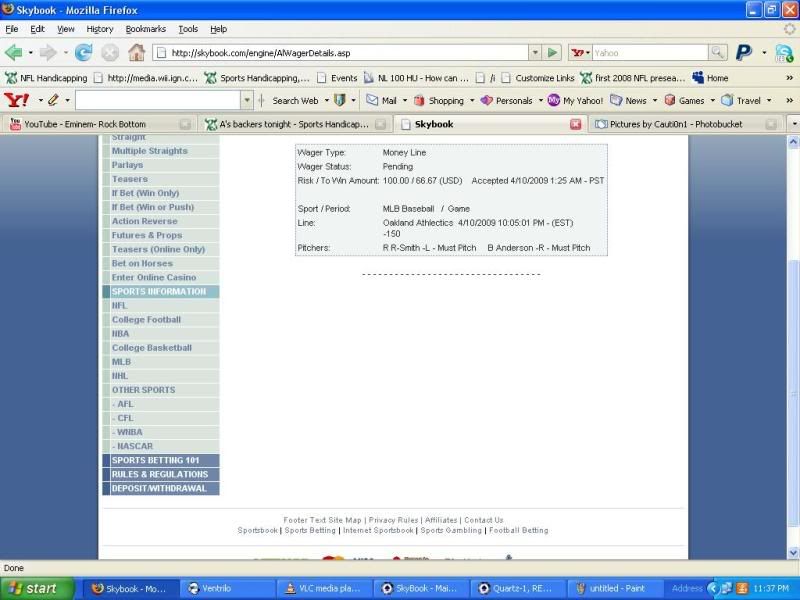Open the address bar history dropdown
Image resolution: width=800 pixels, height=600 pixels.
535,53
